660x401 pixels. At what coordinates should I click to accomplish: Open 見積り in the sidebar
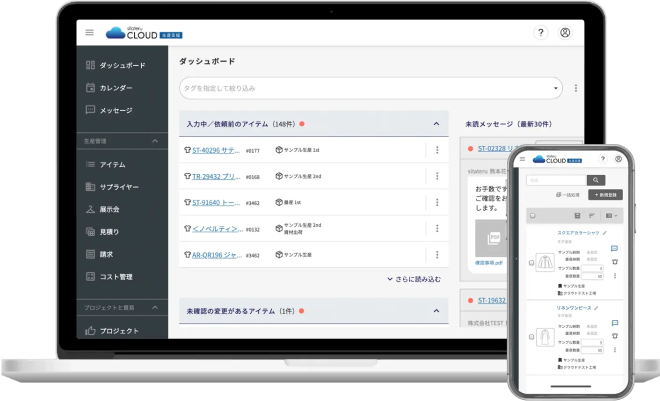click(103, 232)
